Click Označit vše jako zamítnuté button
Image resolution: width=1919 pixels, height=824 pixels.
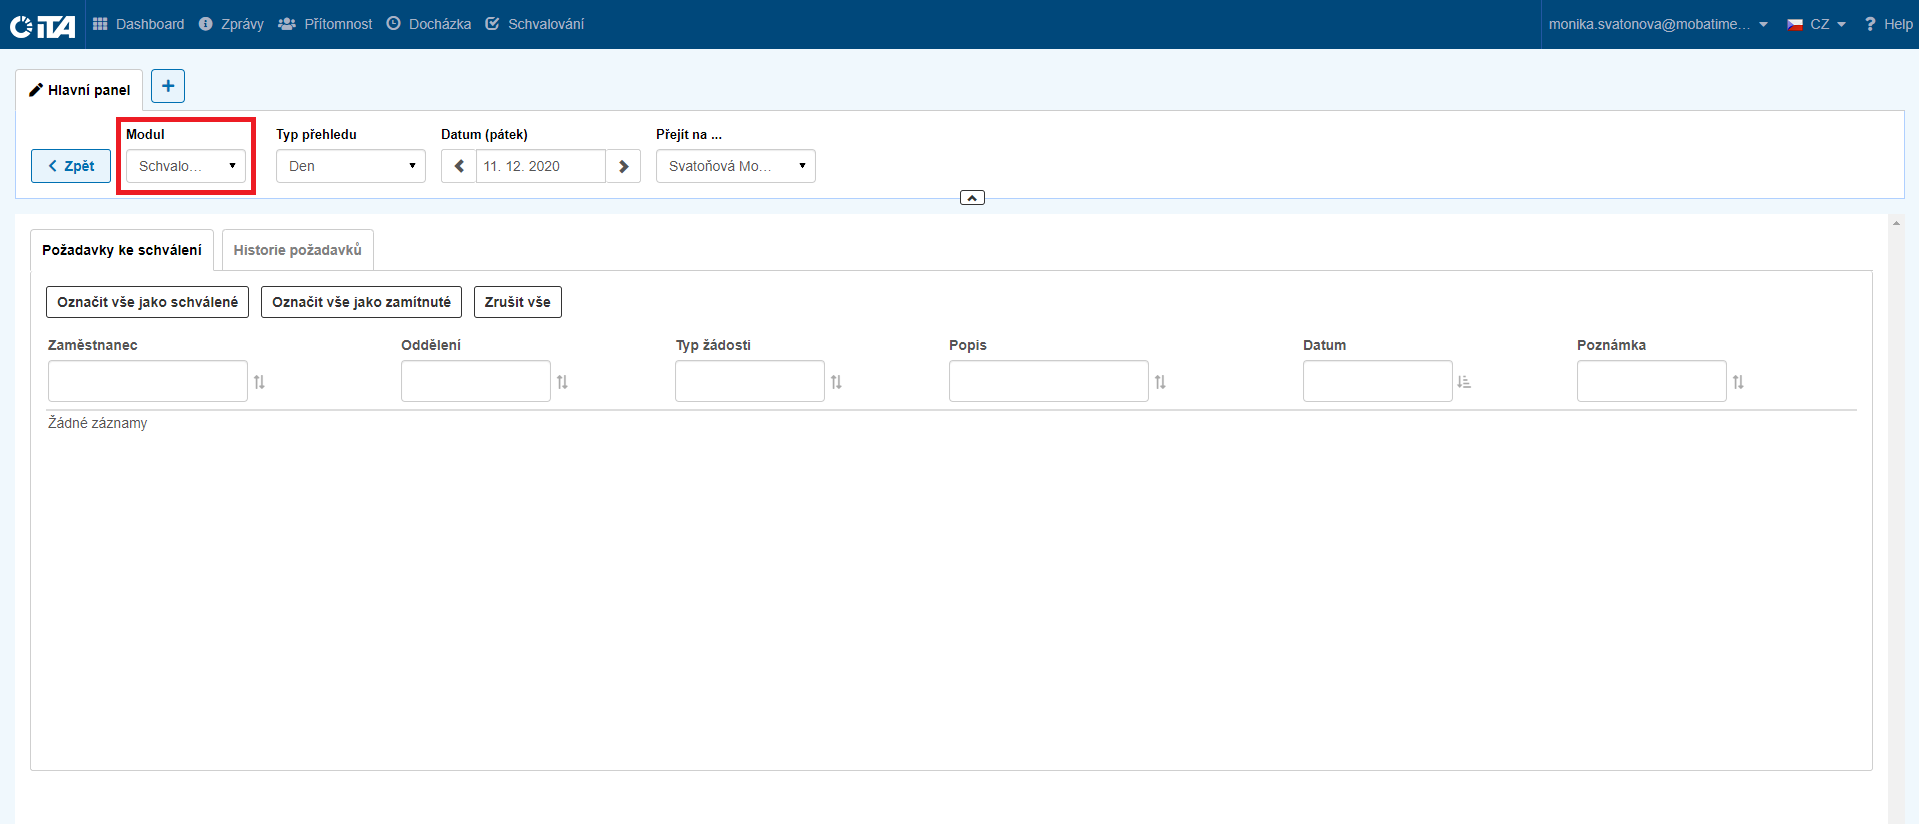[361, 302]
